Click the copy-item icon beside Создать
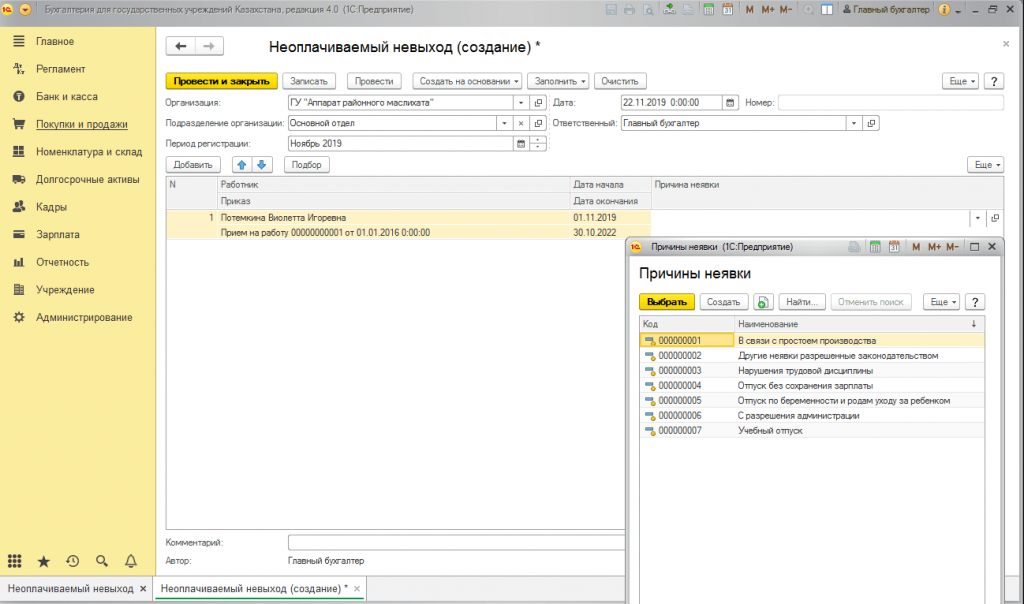 [763, 301]
